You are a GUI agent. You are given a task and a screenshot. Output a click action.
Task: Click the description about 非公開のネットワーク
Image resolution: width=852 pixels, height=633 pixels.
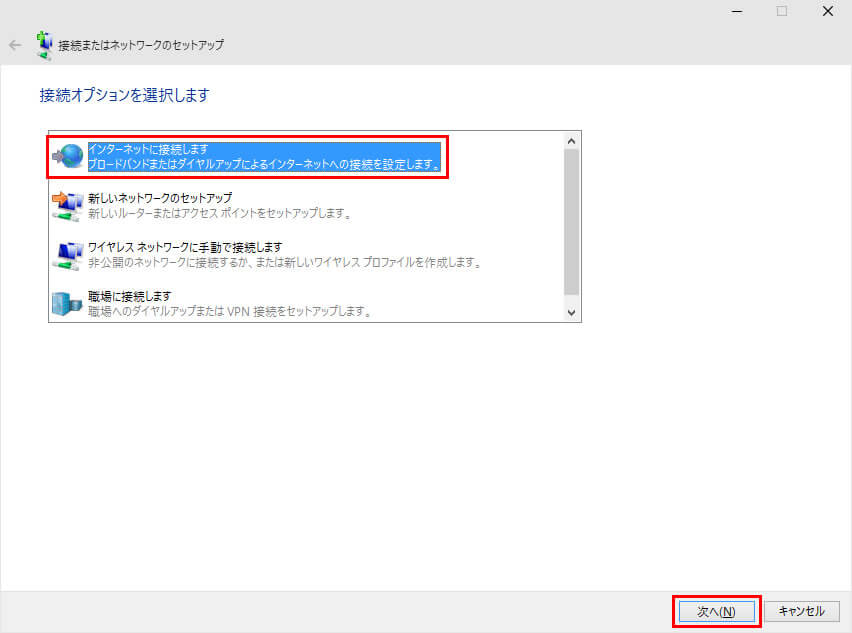click(284, 262)
